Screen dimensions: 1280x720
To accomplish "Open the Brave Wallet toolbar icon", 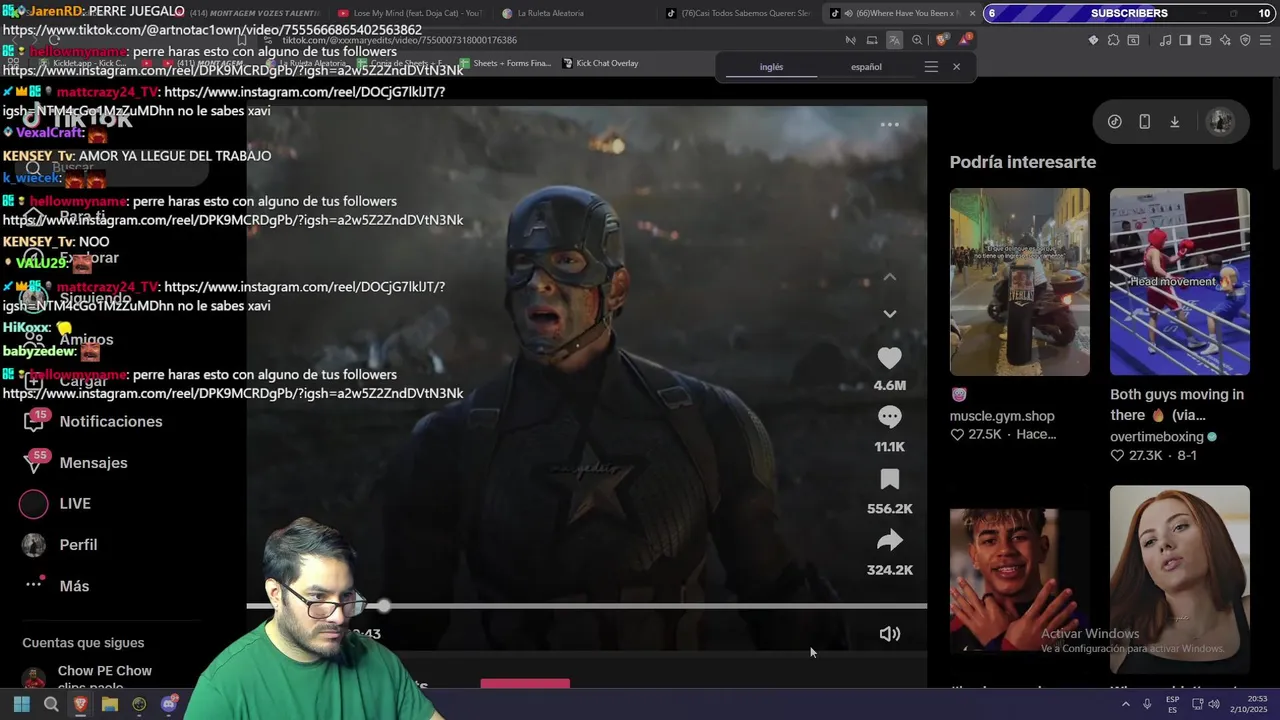I will 1205,40.
